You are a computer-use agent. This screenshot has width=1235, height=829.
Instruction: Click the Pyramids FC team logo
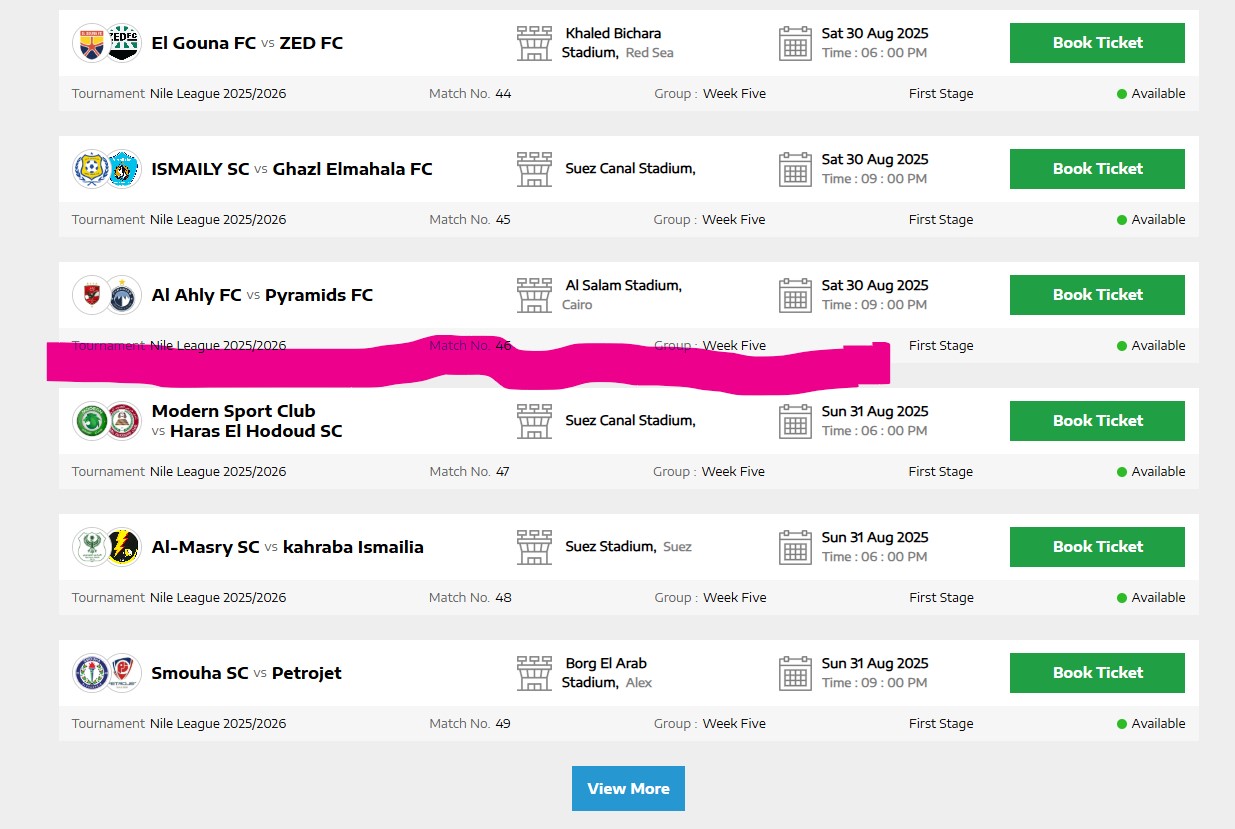[x=123, y=295]
